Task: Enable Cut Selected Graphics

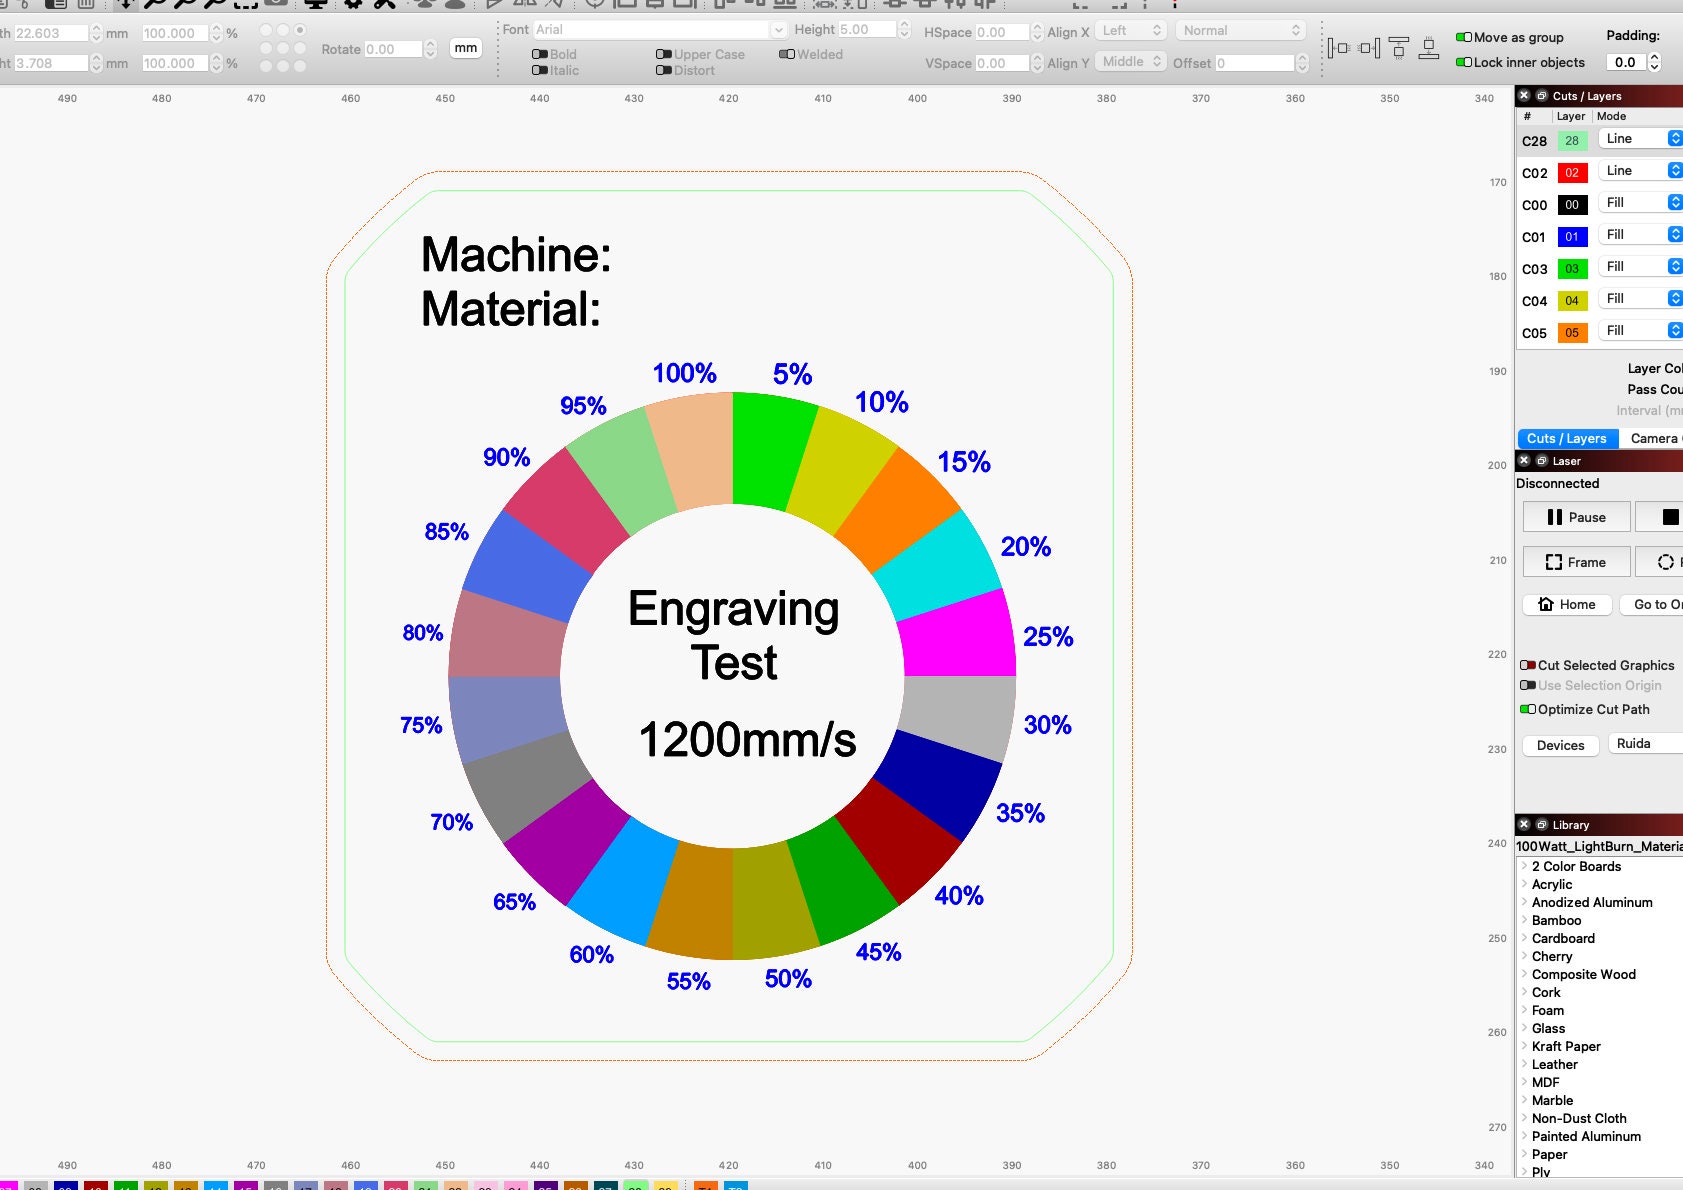Action: pos(1529,664)
